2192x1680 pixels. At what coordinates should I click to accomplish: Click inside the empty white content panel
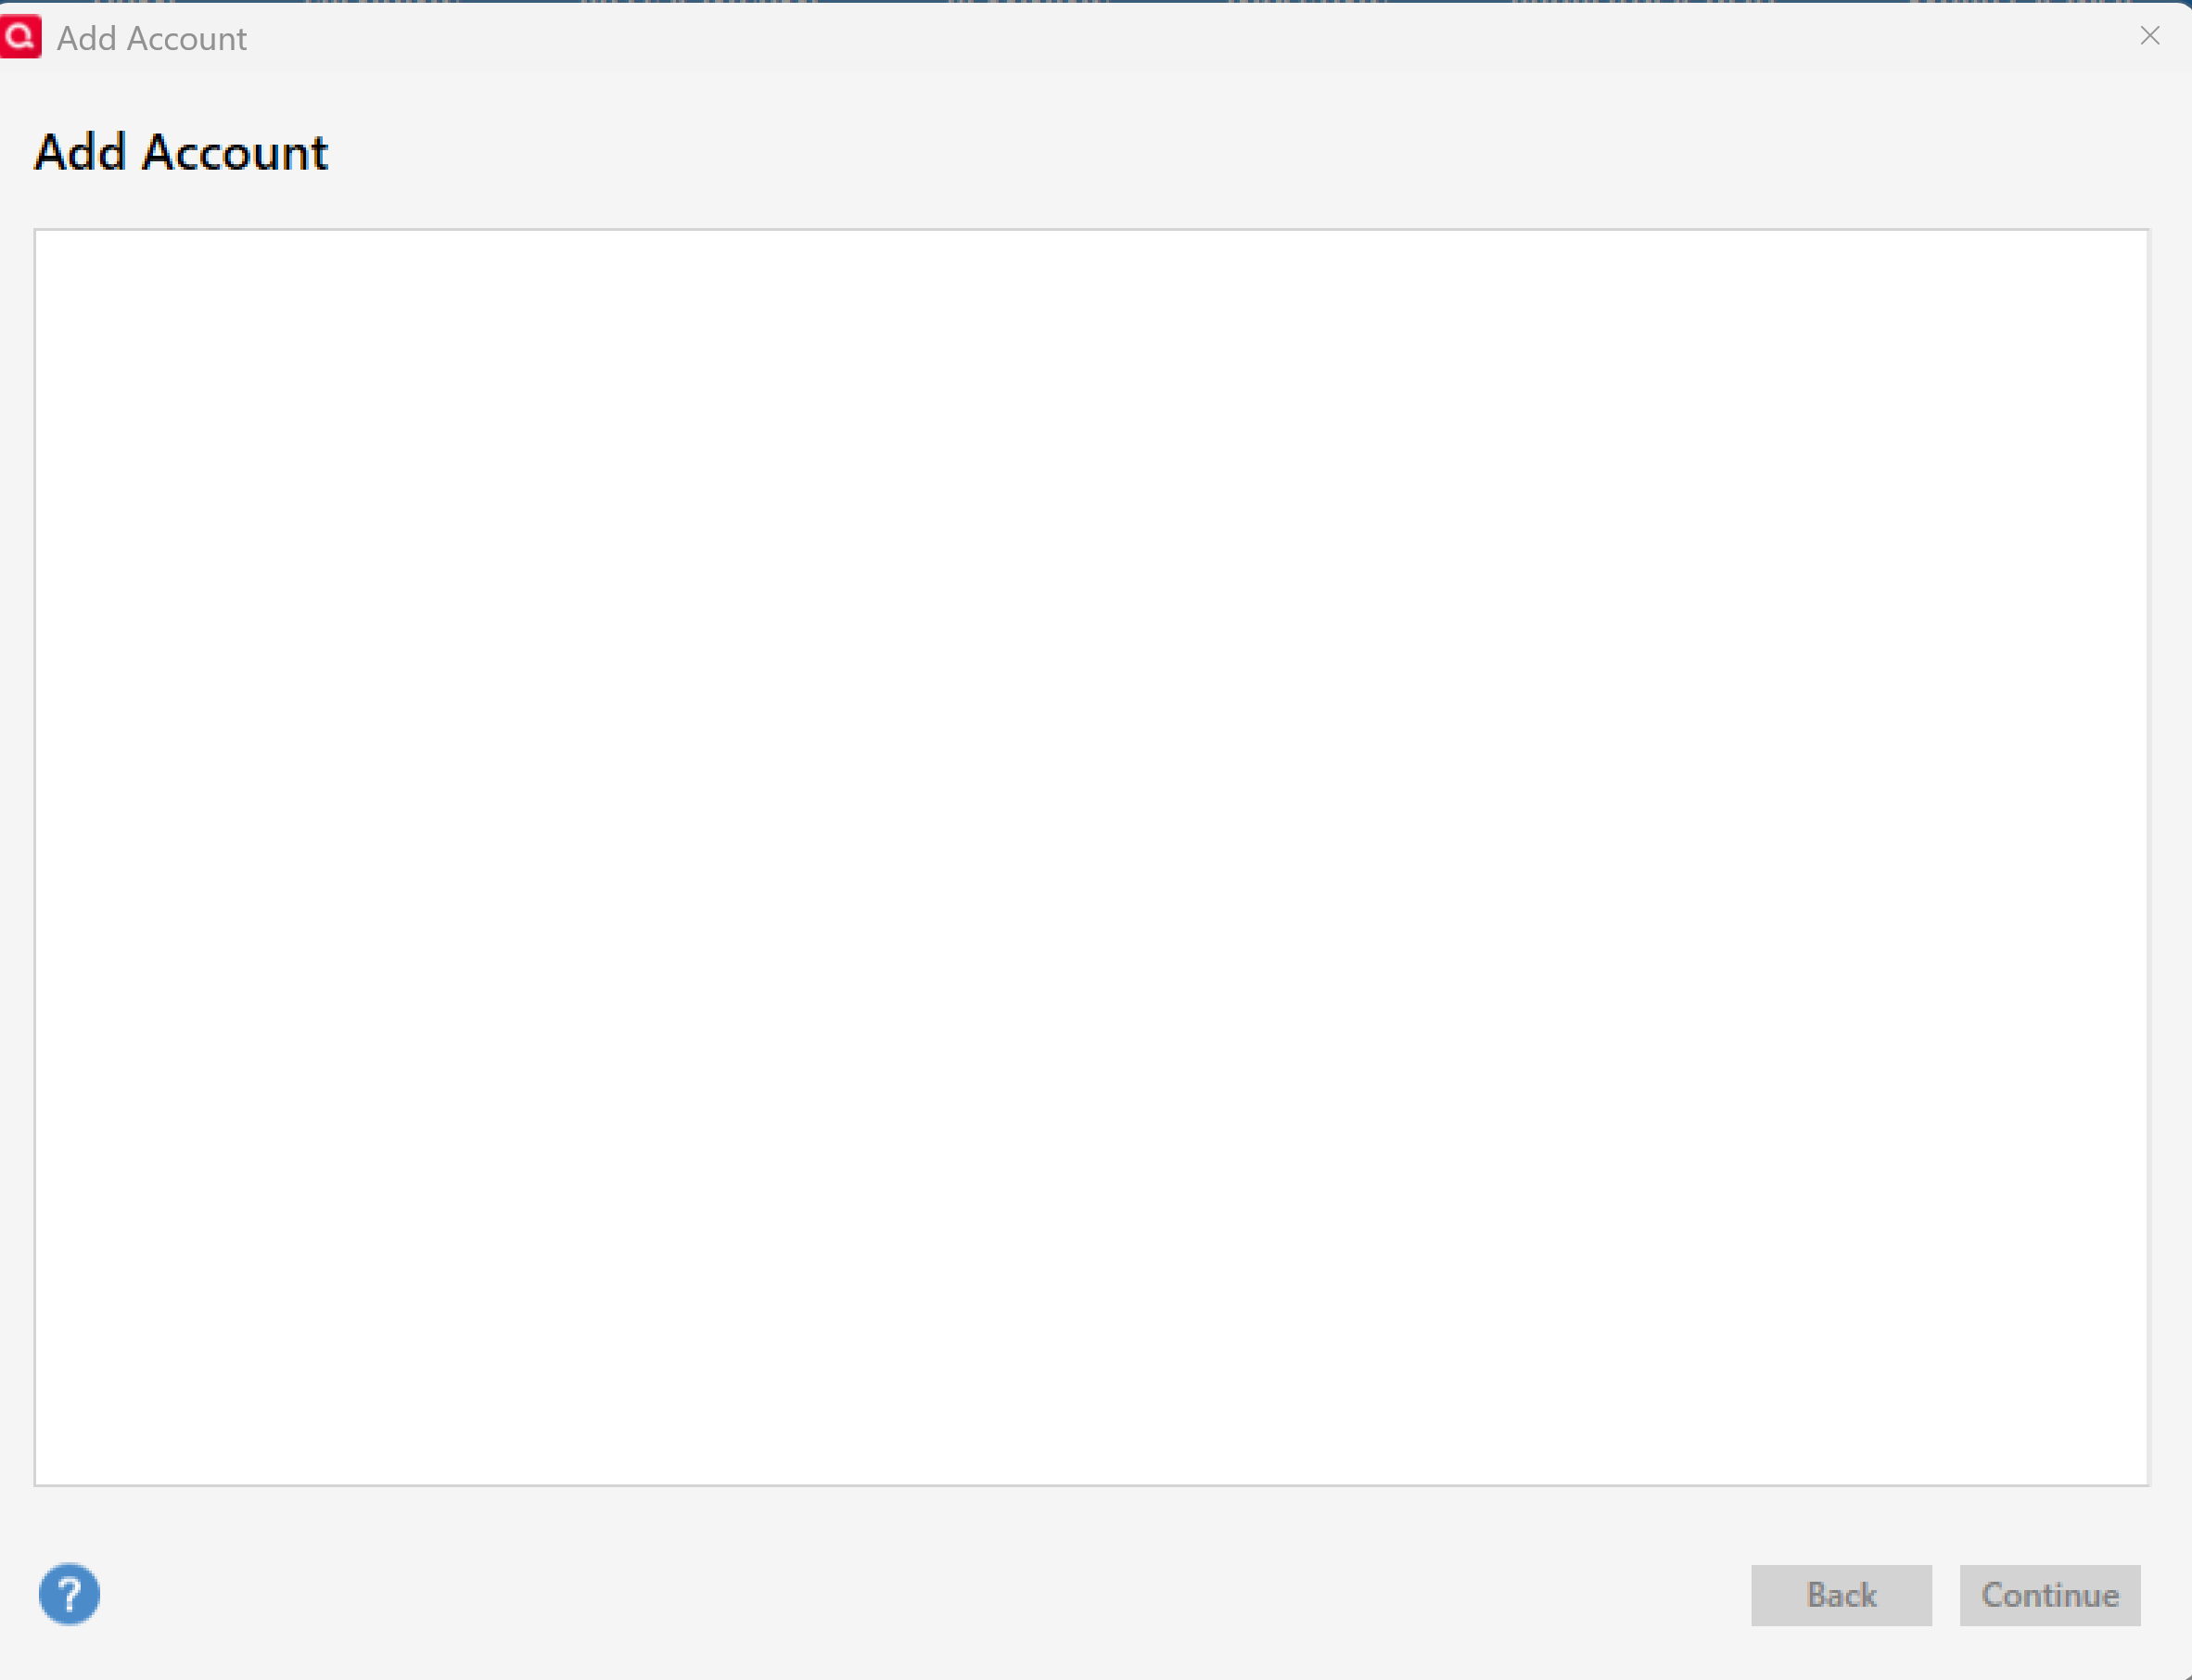click(1092, 857)
